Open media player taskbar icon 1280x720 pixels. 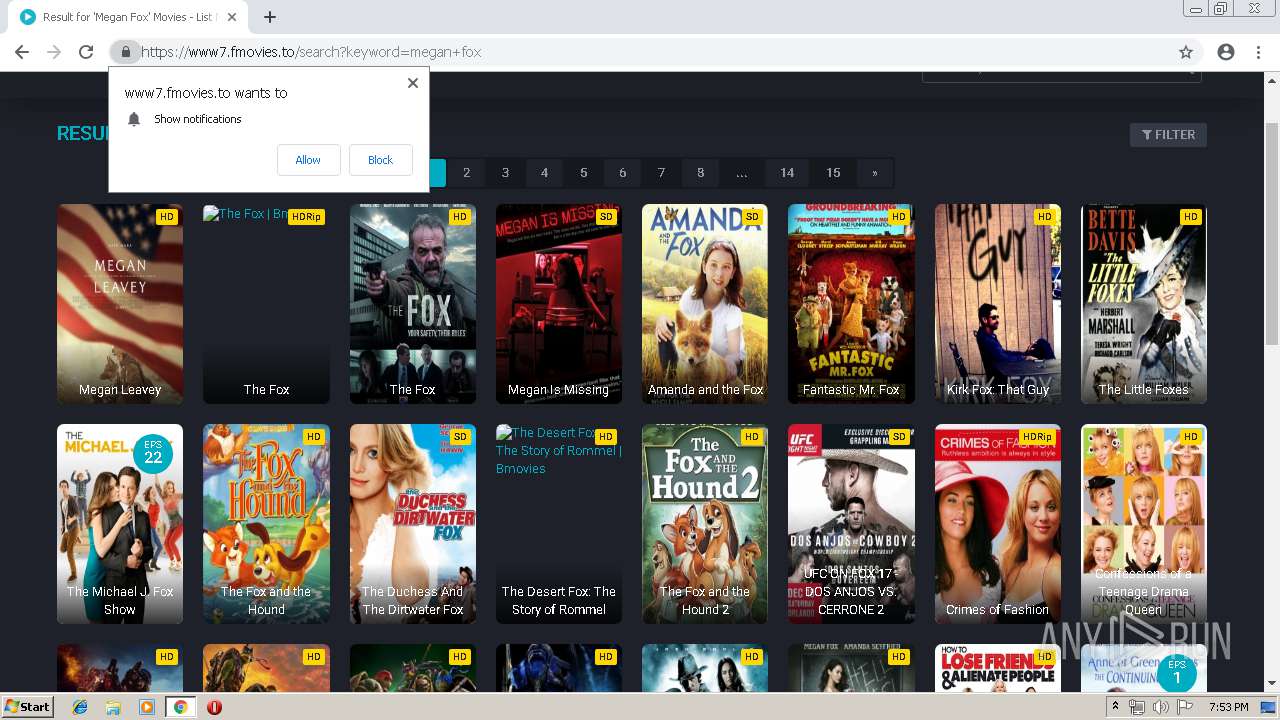(146, 707)
